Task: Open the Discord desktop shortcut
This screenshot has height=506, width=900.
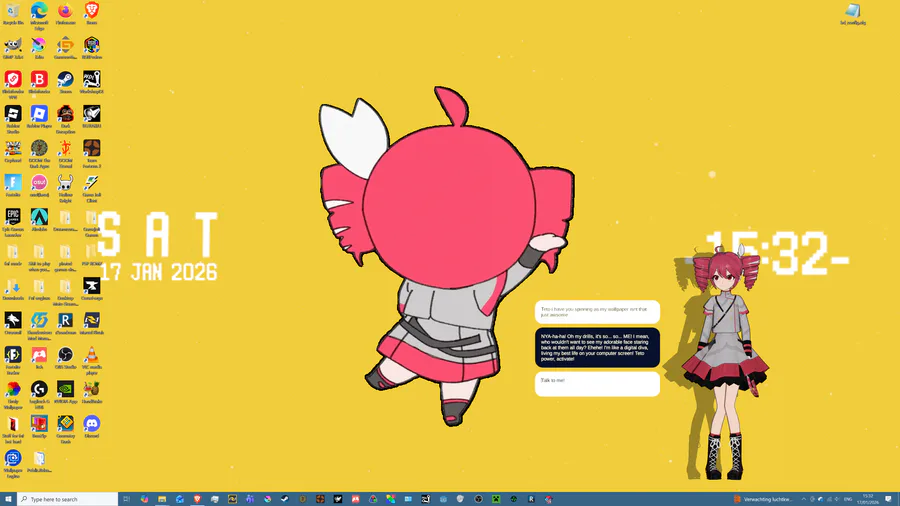Action: (x=92, y=427)
